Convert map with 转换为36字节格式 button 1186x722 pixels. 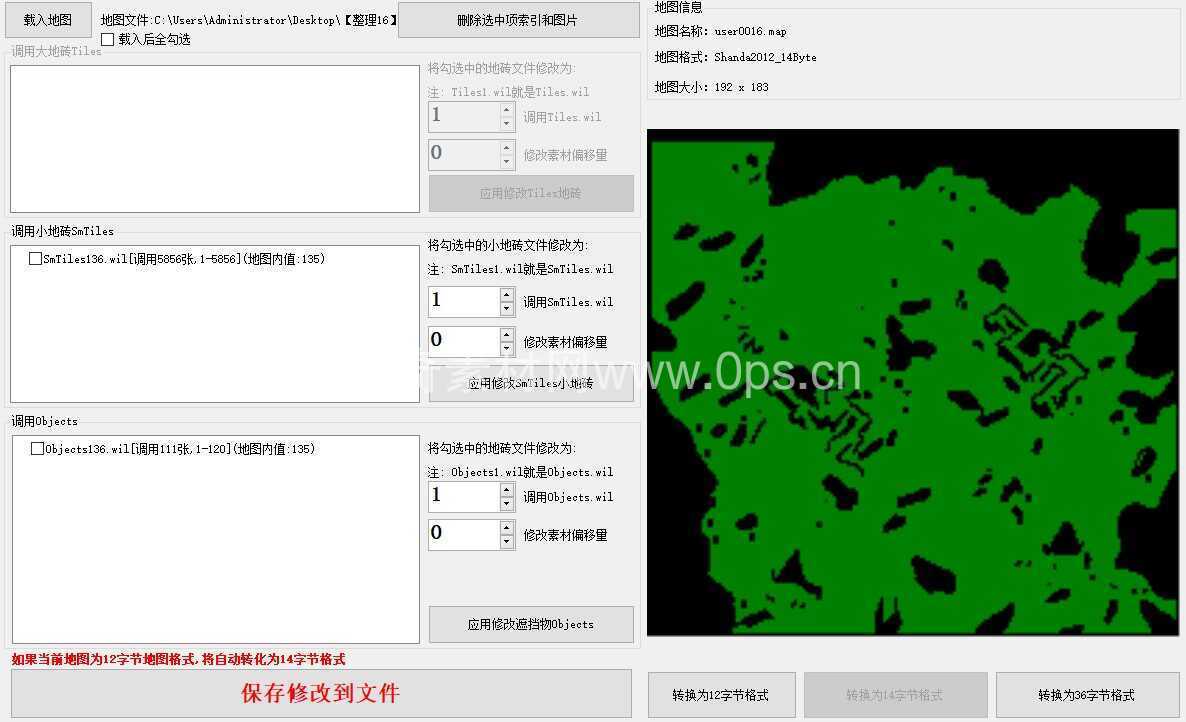click(1086, 695)
